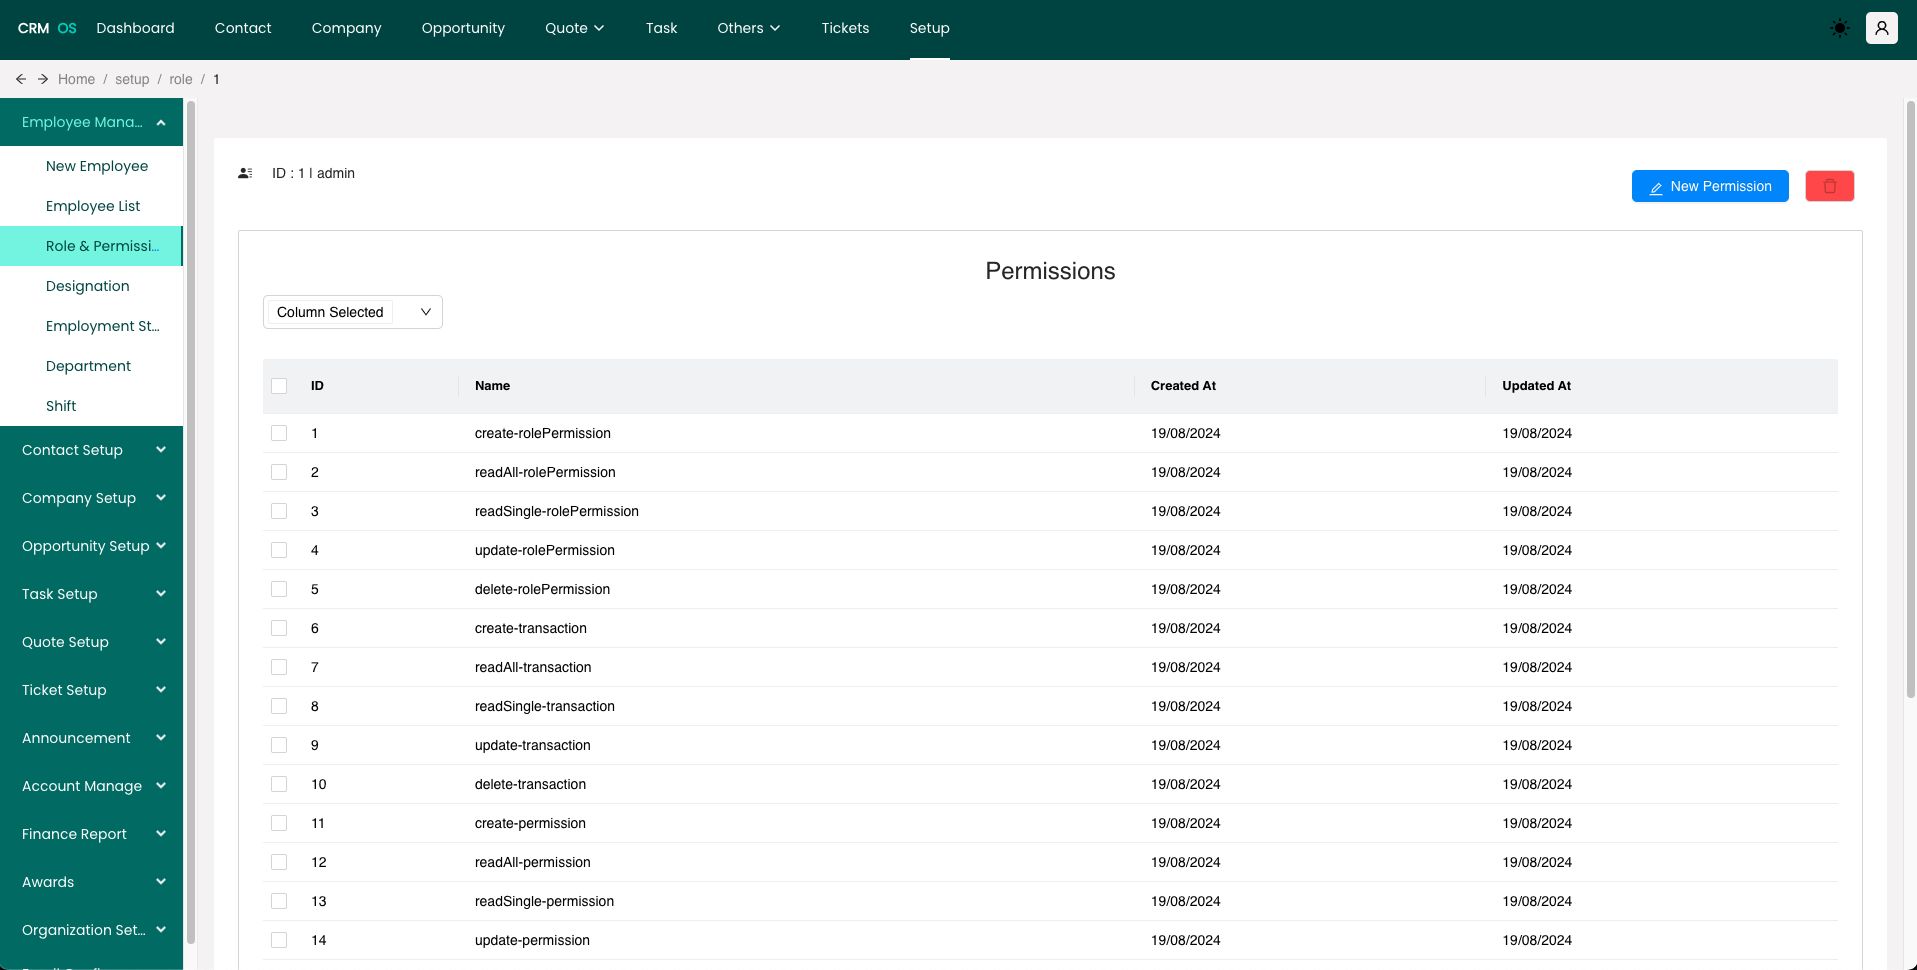Image resolution: width=1917 pixels, height=970 pixels.
Task: Click the New Permission button
Action: pyautogui.click(x=1709, y=186)
